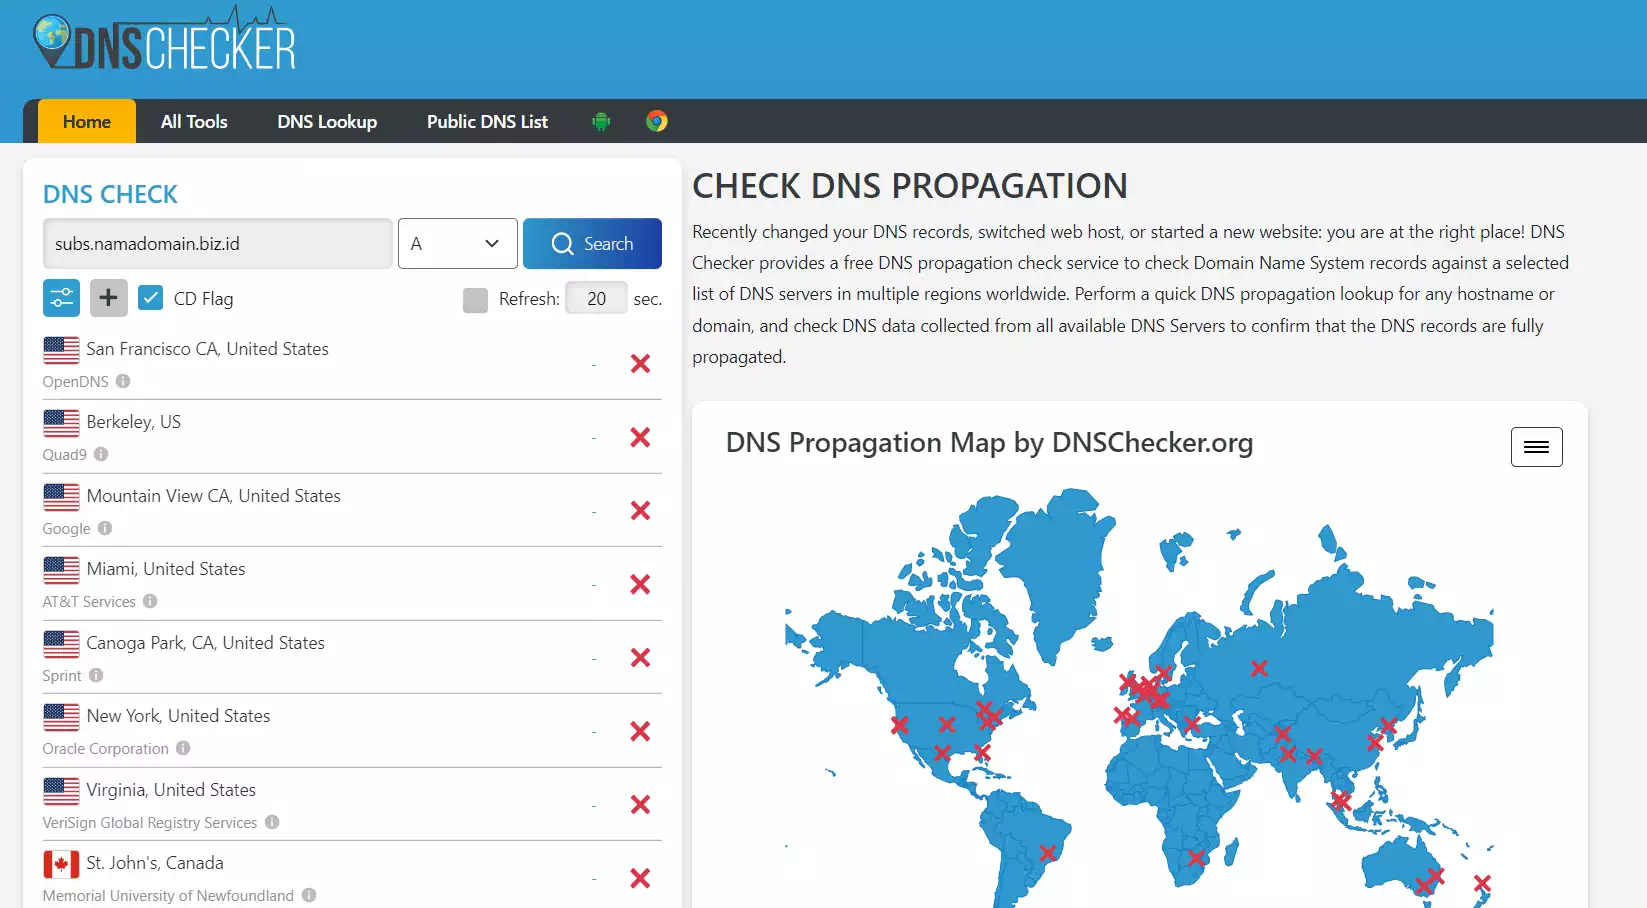Click the US flag beside San Francisco
Screen dimensions: 1647x908
[x=61, y=350]
